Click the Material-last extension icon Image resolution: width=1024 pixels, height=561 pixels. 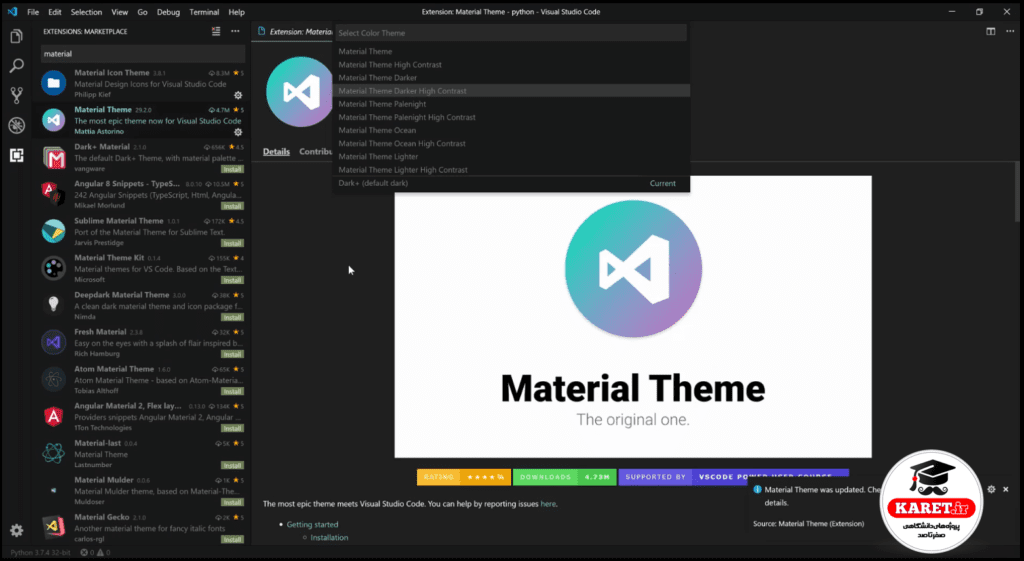[x=54, y=453]
